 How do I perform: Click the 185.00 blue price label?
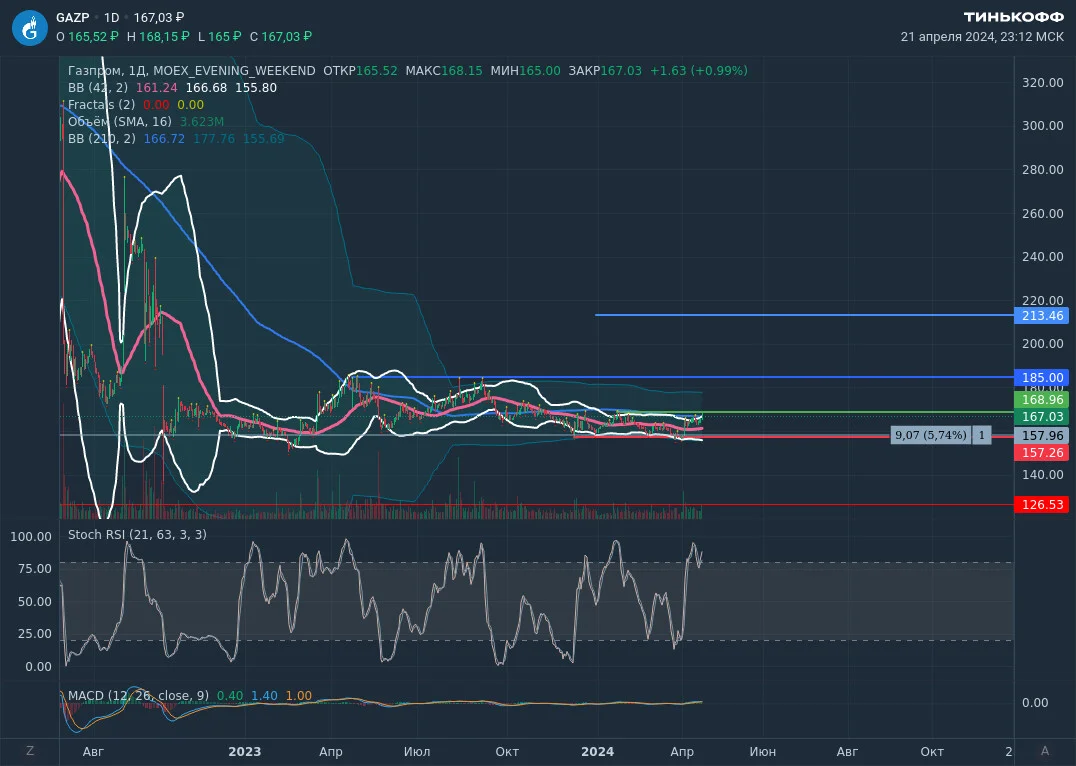(1042, 378)
